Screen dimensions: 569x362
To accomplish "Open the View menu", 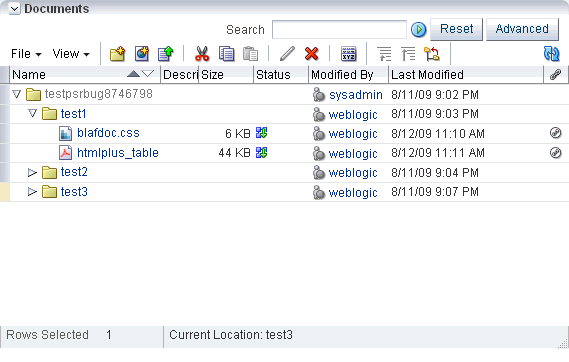I will [x=71, y=54].
